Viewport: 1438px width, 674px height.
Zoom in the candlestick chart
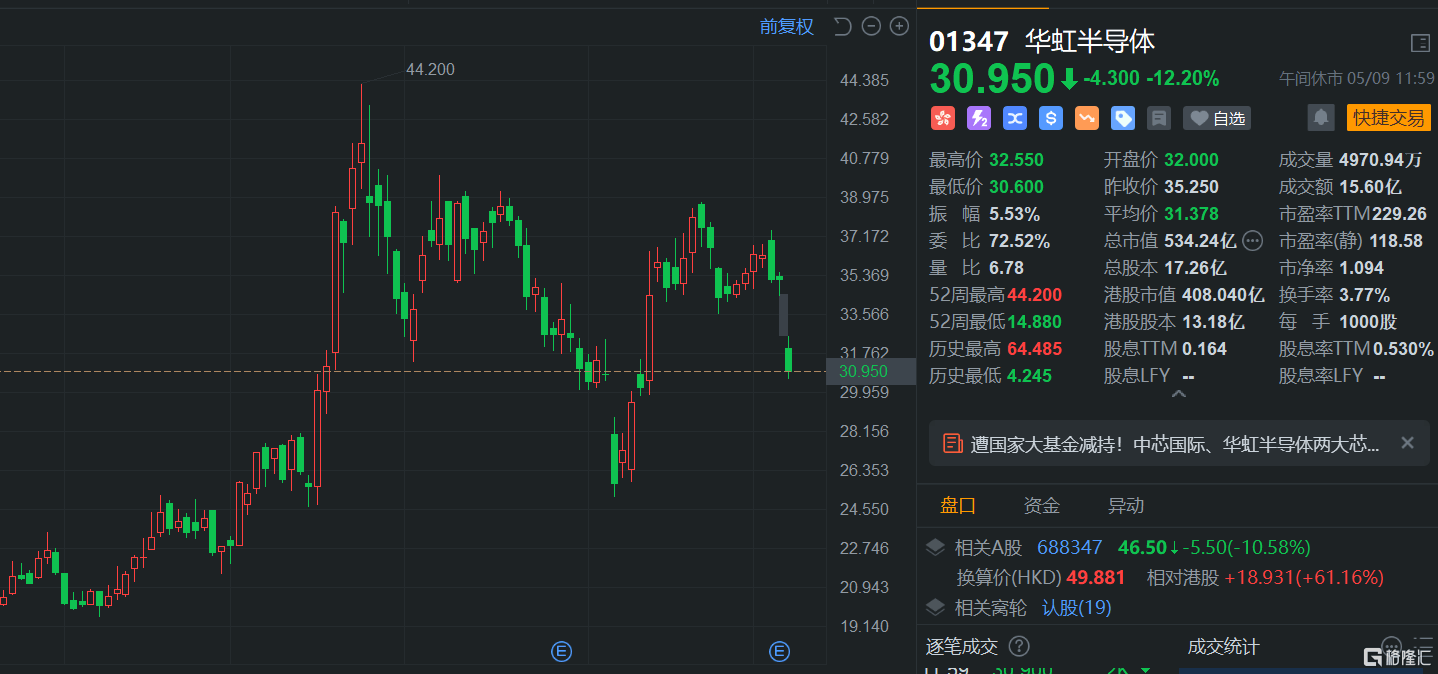899,27
